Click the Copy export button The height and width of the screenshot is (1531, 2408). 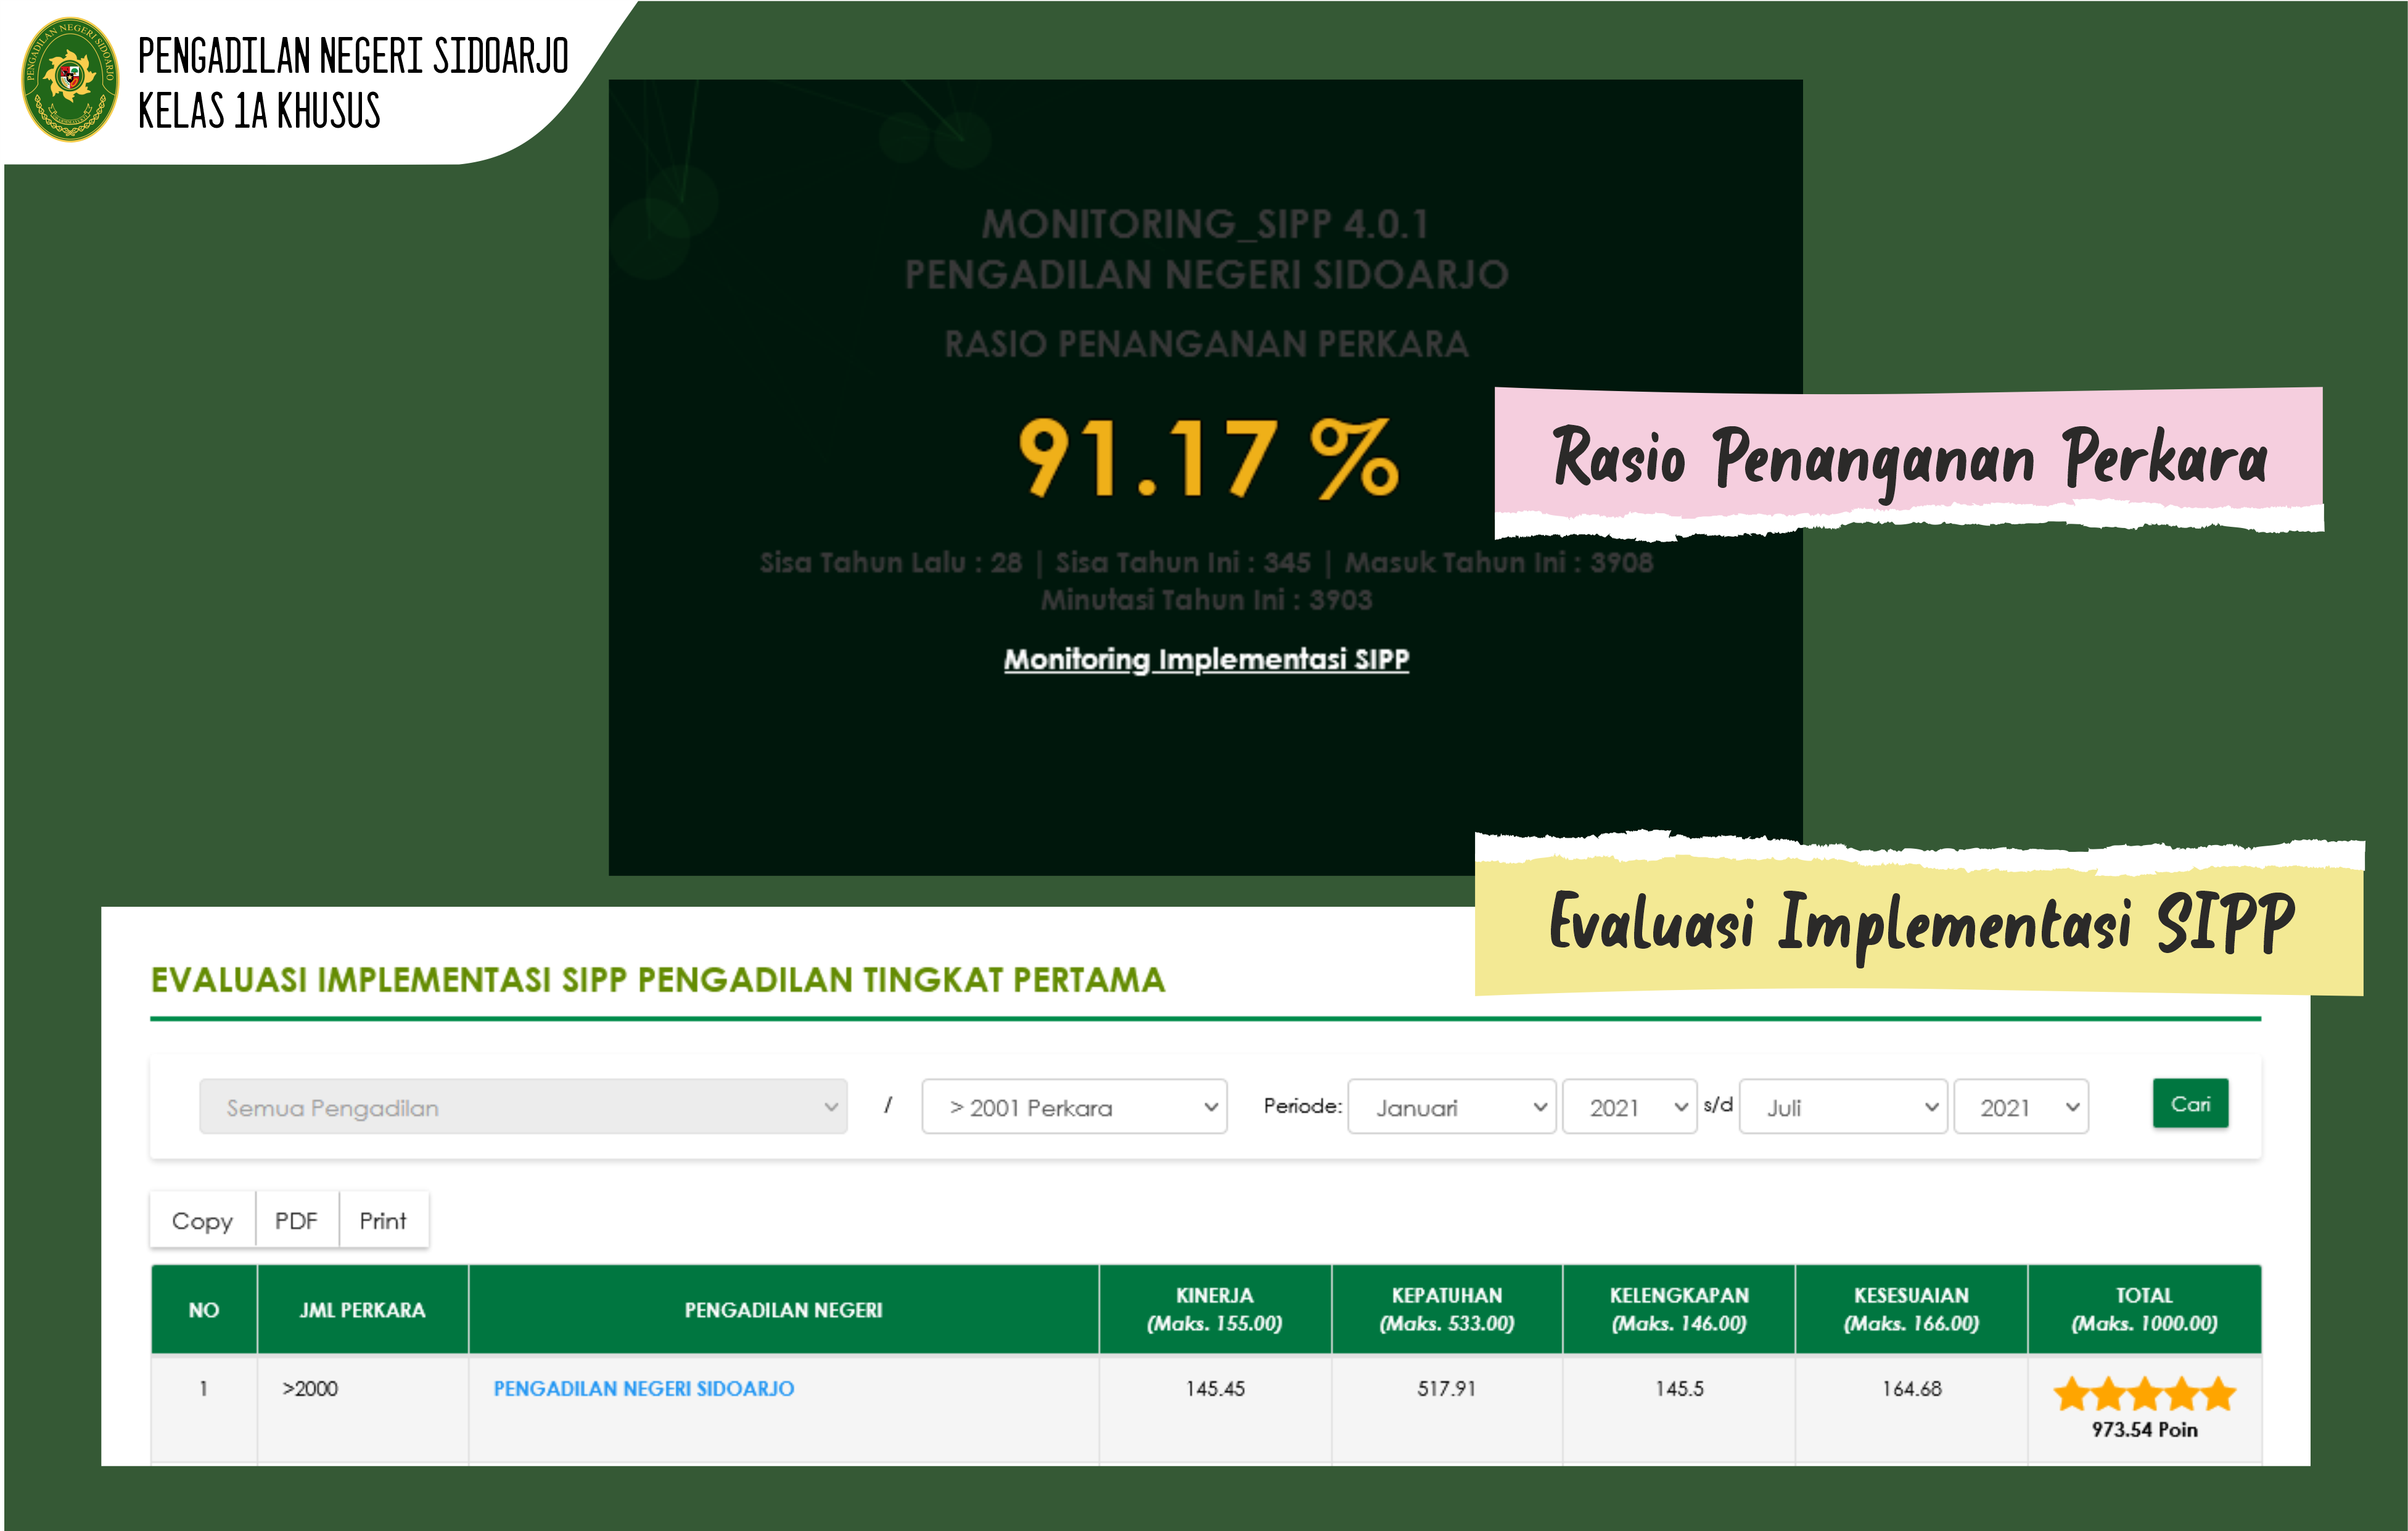pyautogui.click(x=202, y=1220)
